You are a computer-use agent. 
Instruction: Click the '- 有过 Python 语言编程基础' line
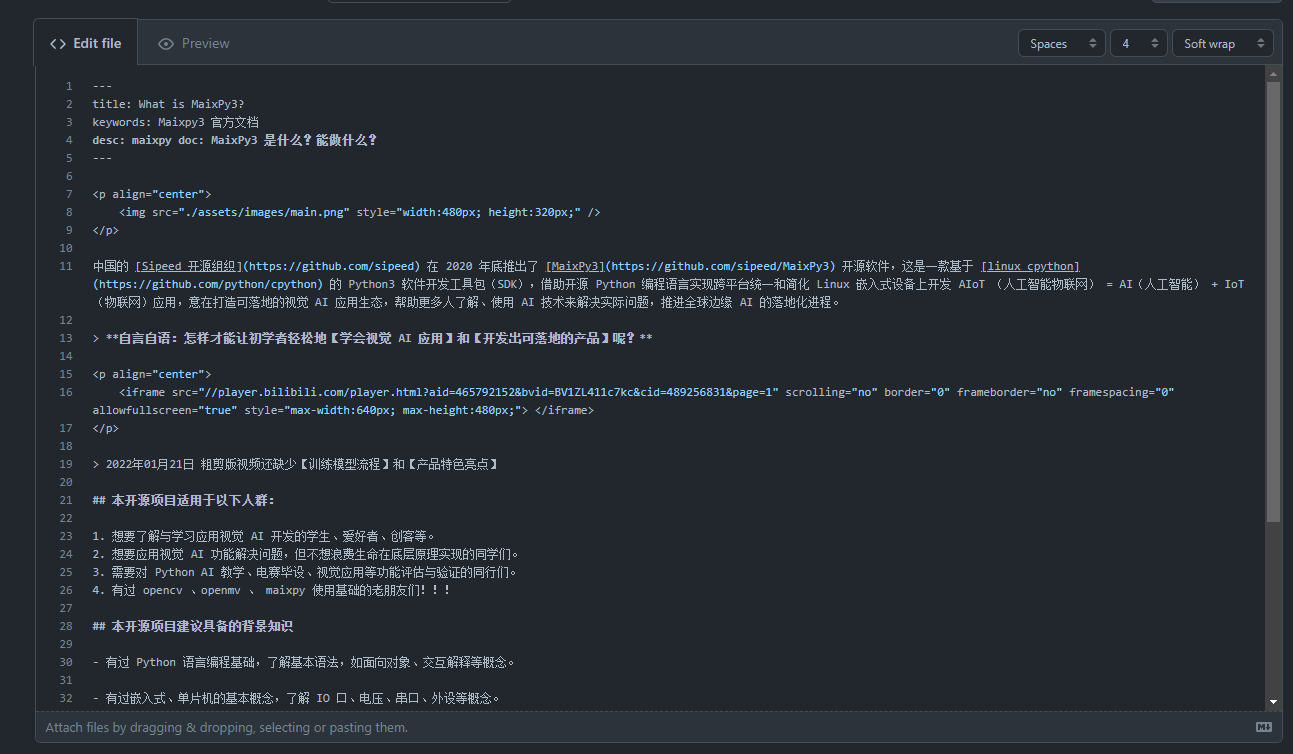click(x=303, y=662)
